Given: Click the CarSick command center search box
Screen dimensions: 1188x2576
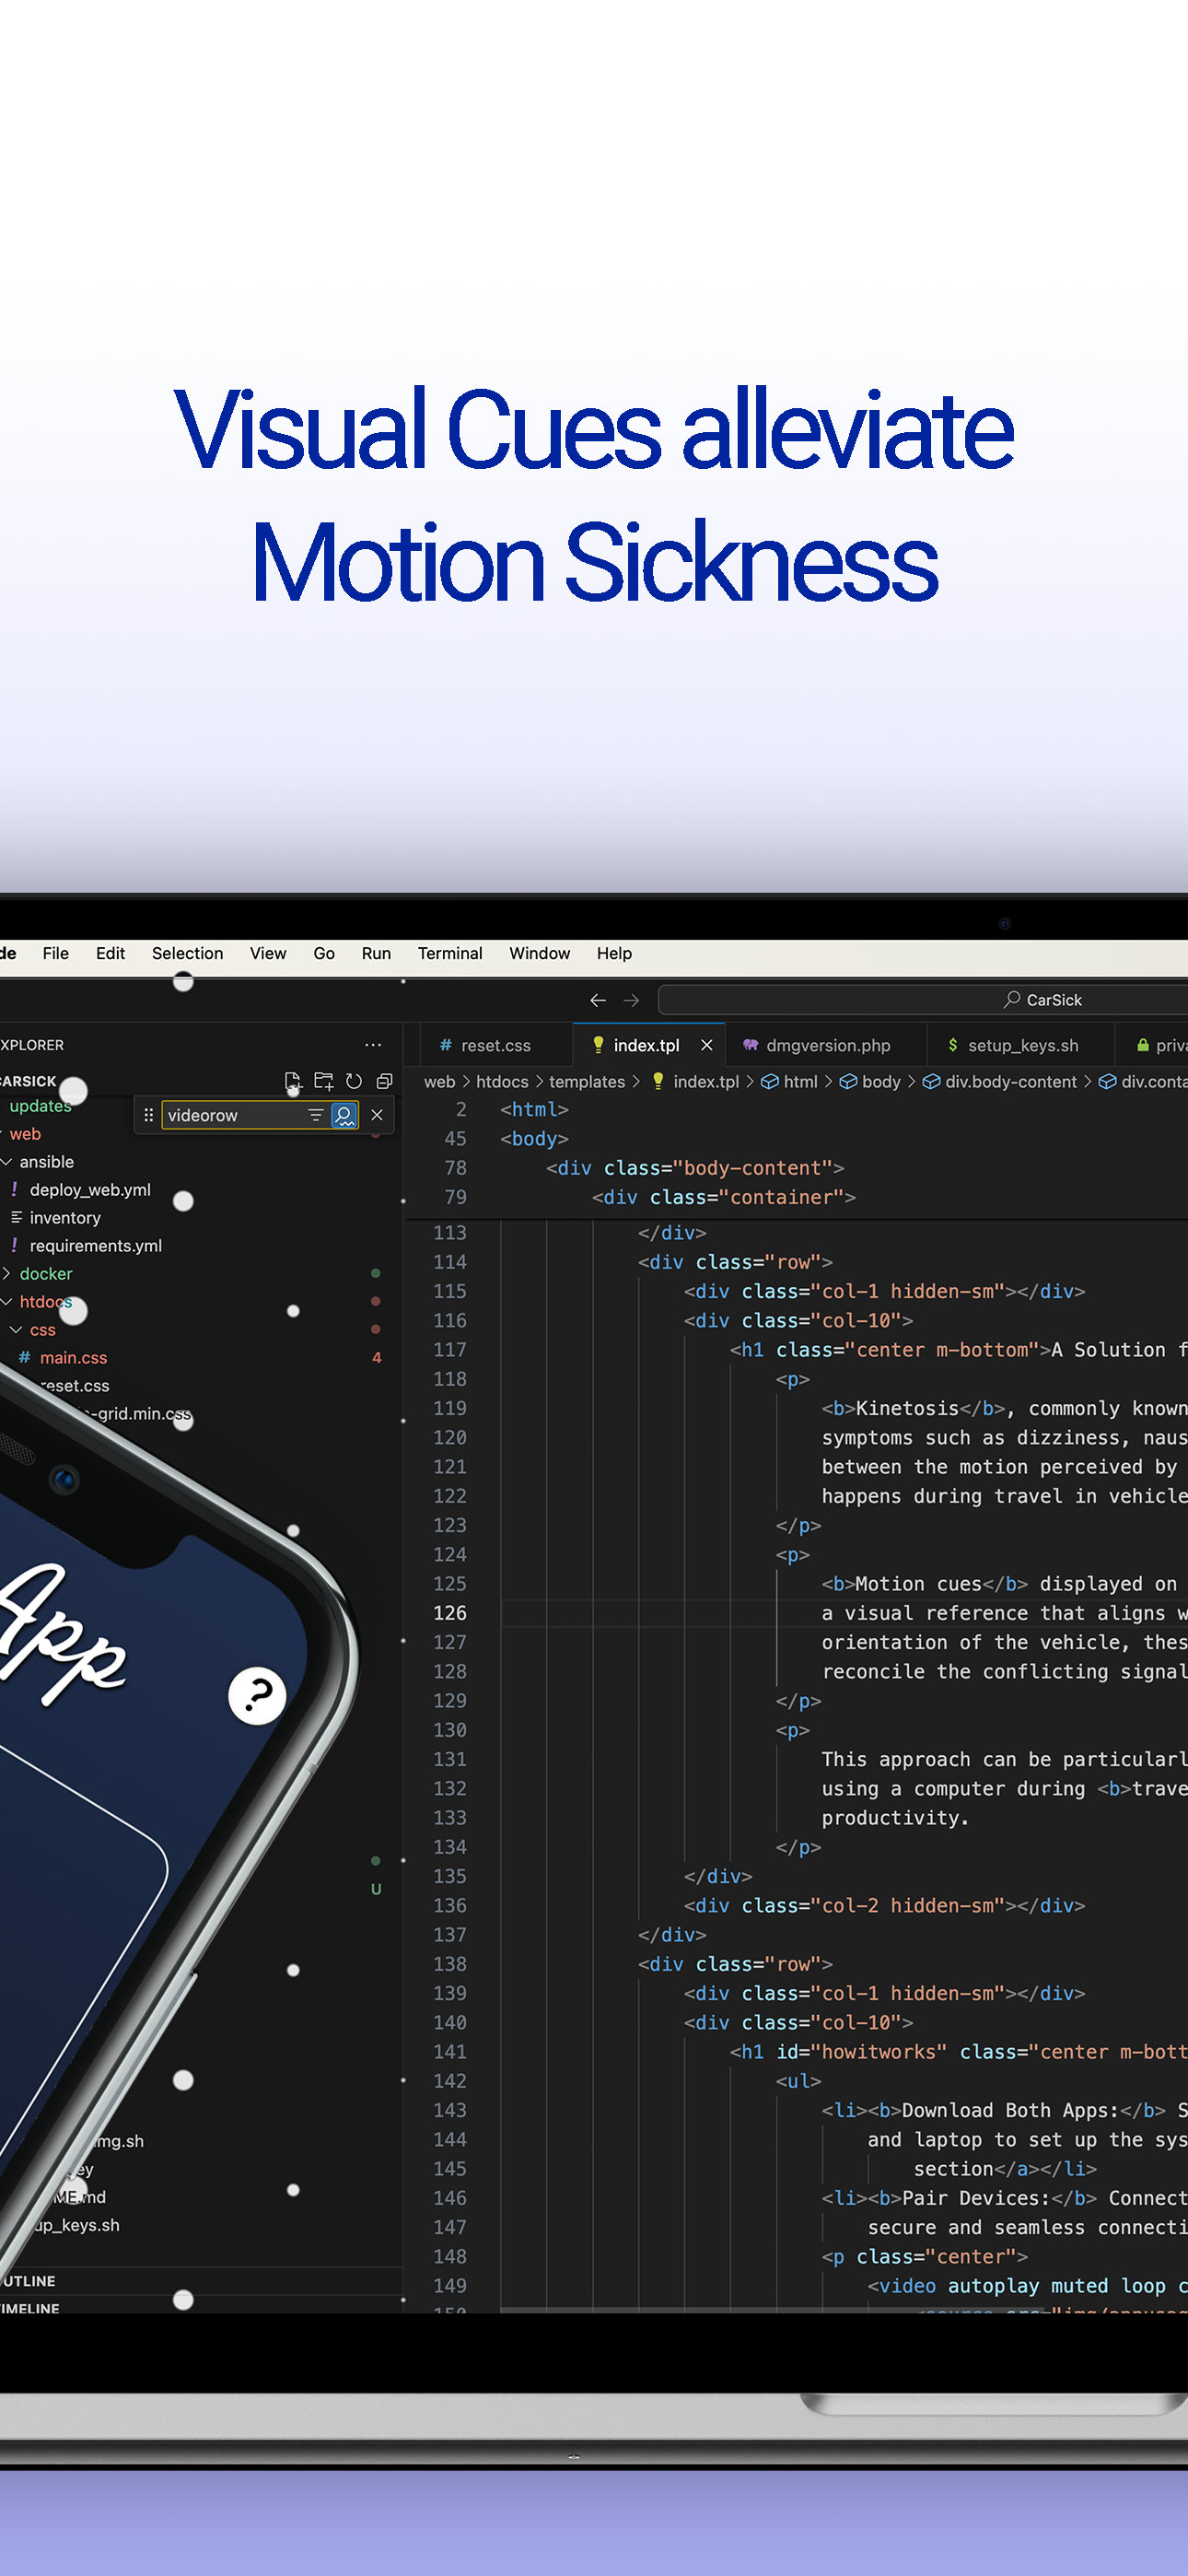Looking at the screenshot, I should click(923, 1000).
